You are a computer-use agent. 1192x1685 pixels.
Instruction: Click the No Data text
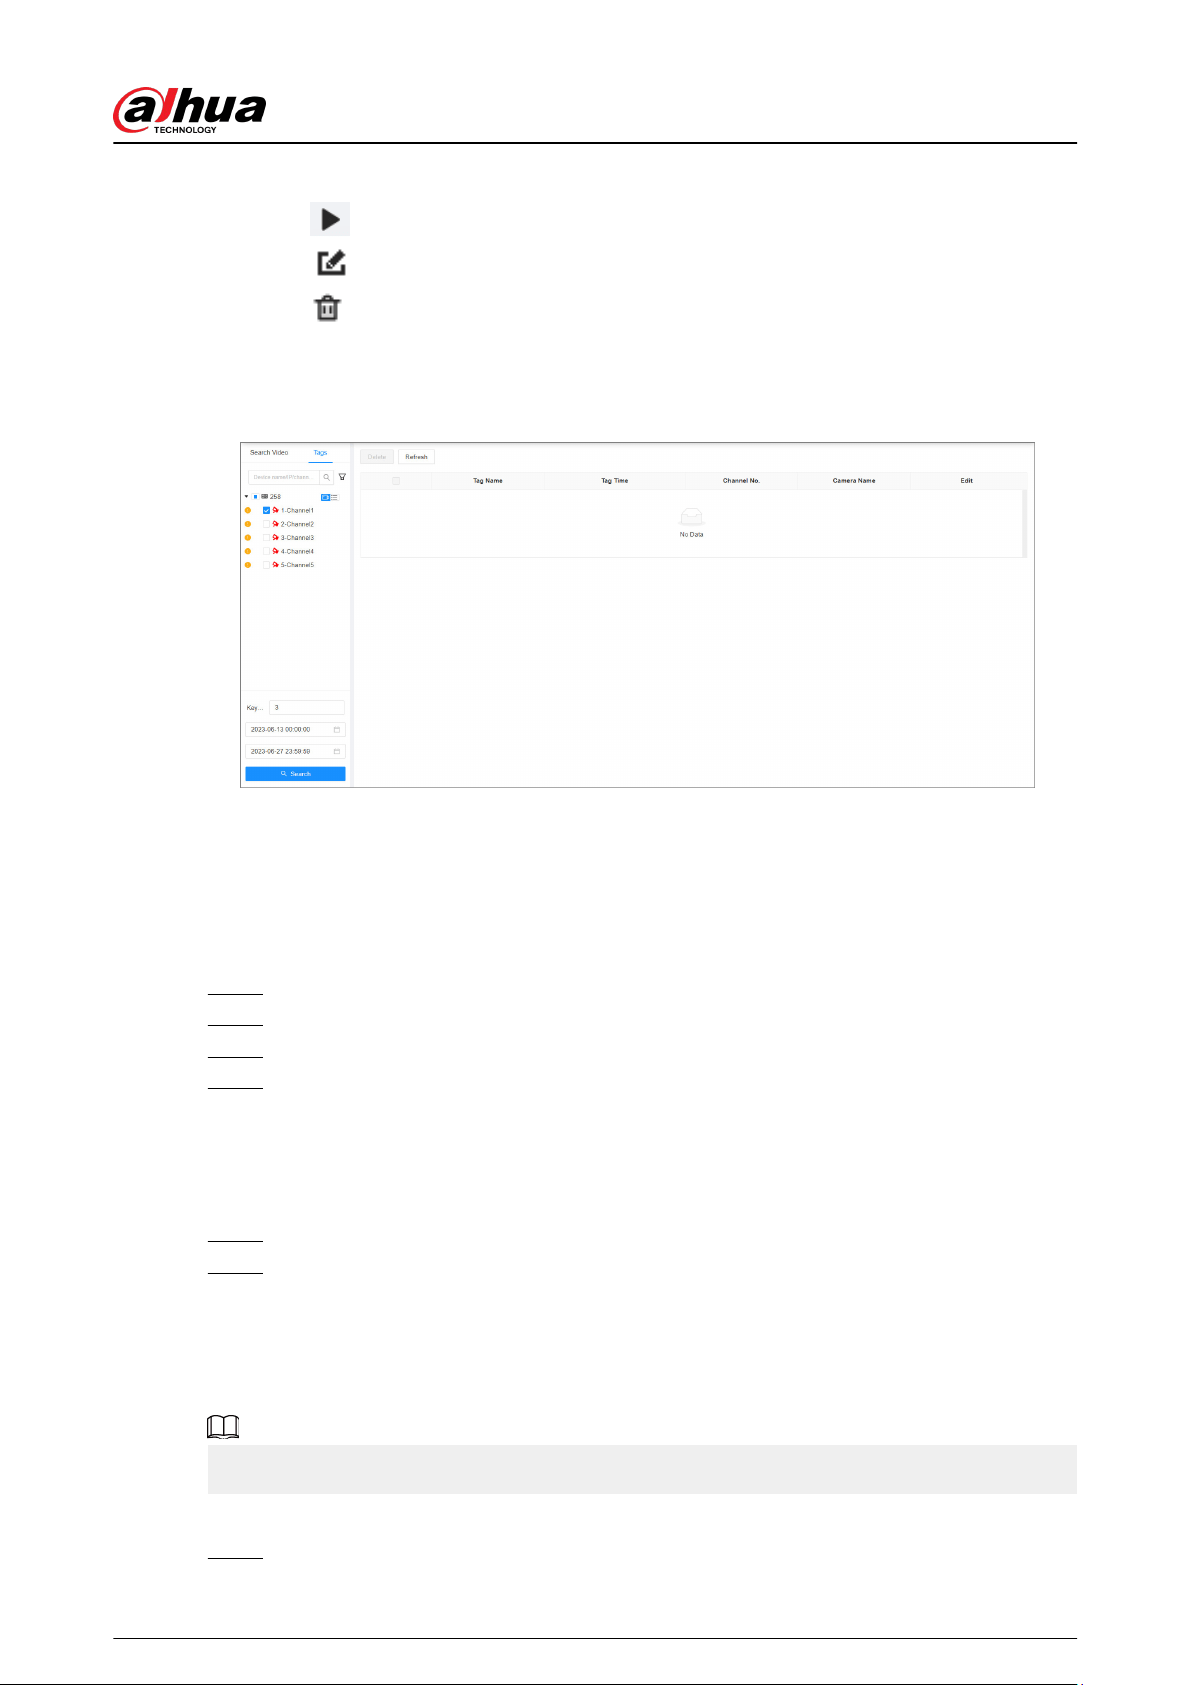pyautogui.click(x=691, y=535)
